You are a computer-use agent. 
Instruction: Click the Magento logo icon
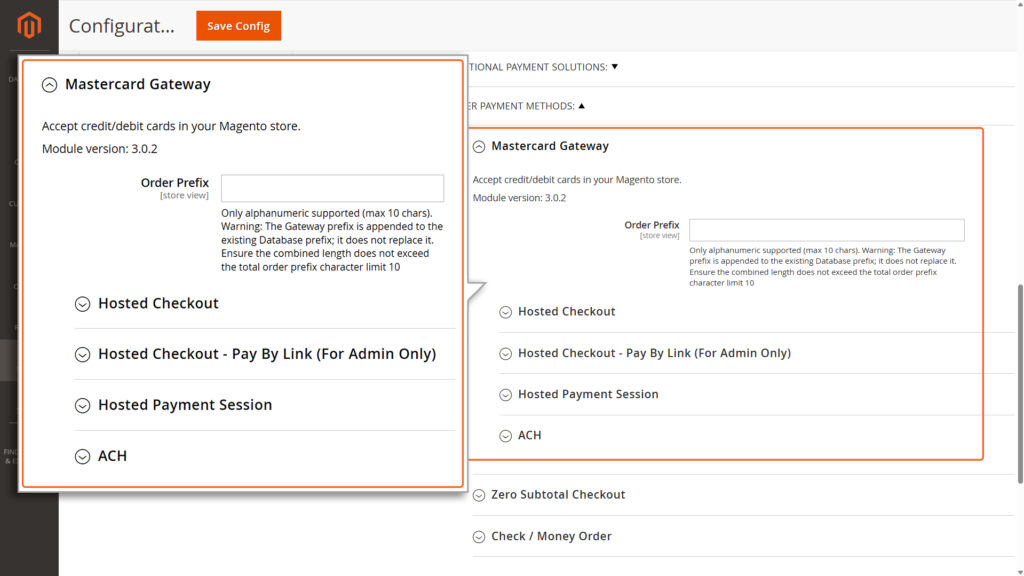[26, 26]
